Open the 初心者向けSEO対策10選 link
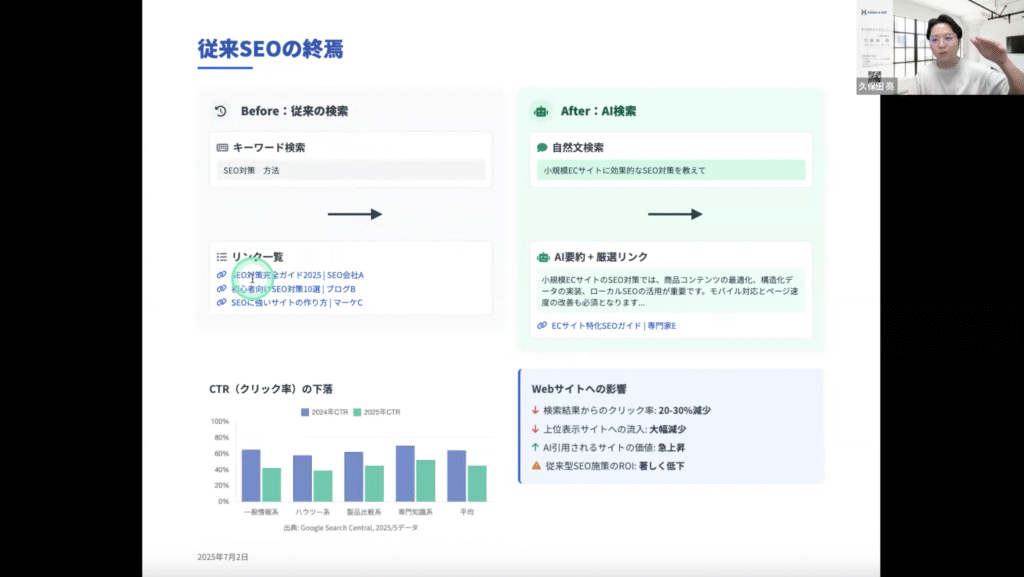The image size is (1024, 577). [292, 289]
